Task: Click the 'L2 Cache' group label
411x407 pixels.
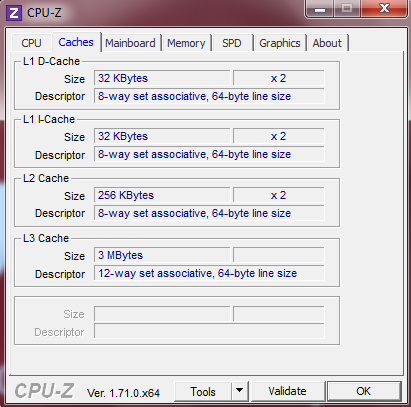Action: pos(46,178)
